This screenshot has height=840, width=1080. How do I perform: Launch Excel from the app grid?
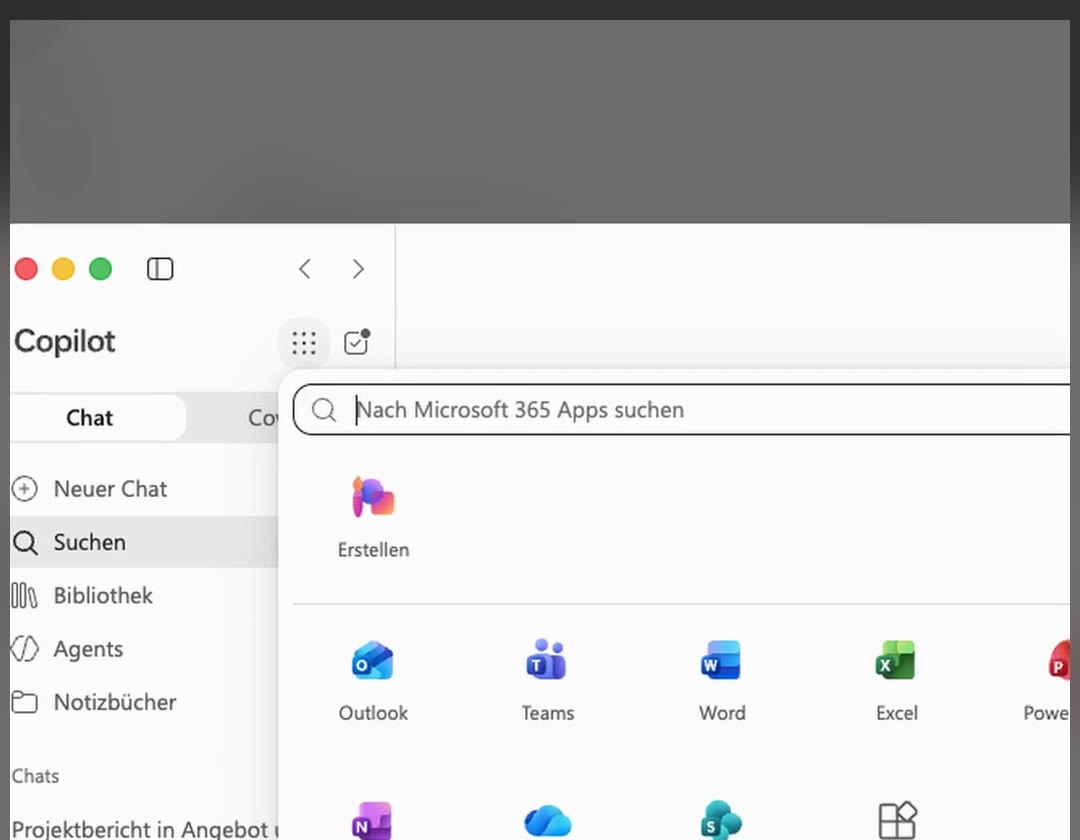click(896, 660)
